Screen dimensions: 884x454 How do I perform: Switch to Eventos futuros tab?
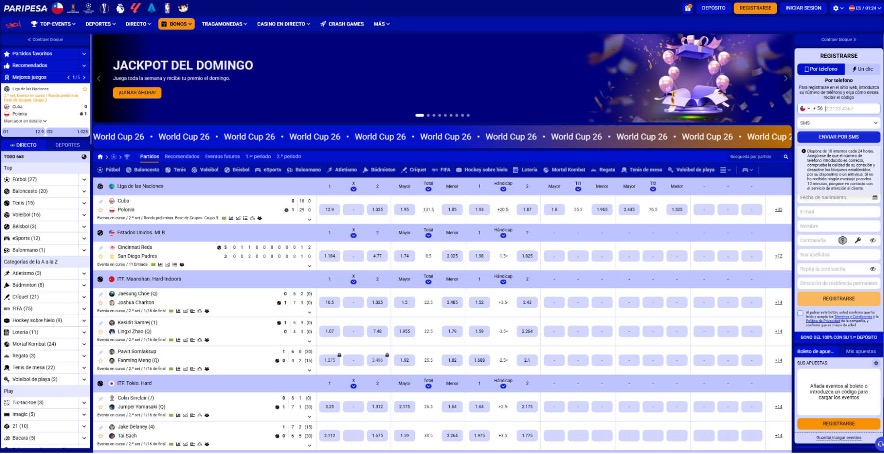222,156
